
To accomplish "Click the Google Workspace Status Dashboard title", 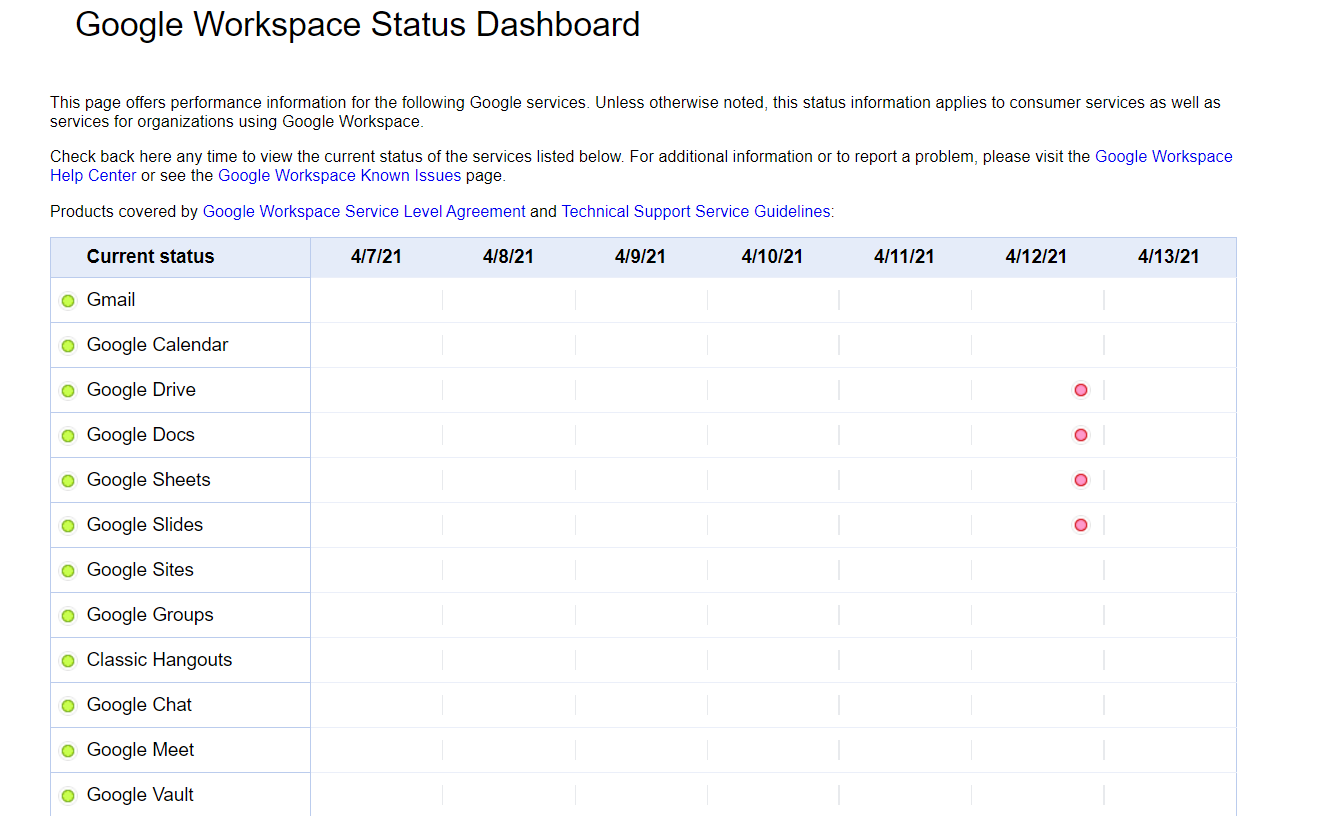I will pos(357,24).
